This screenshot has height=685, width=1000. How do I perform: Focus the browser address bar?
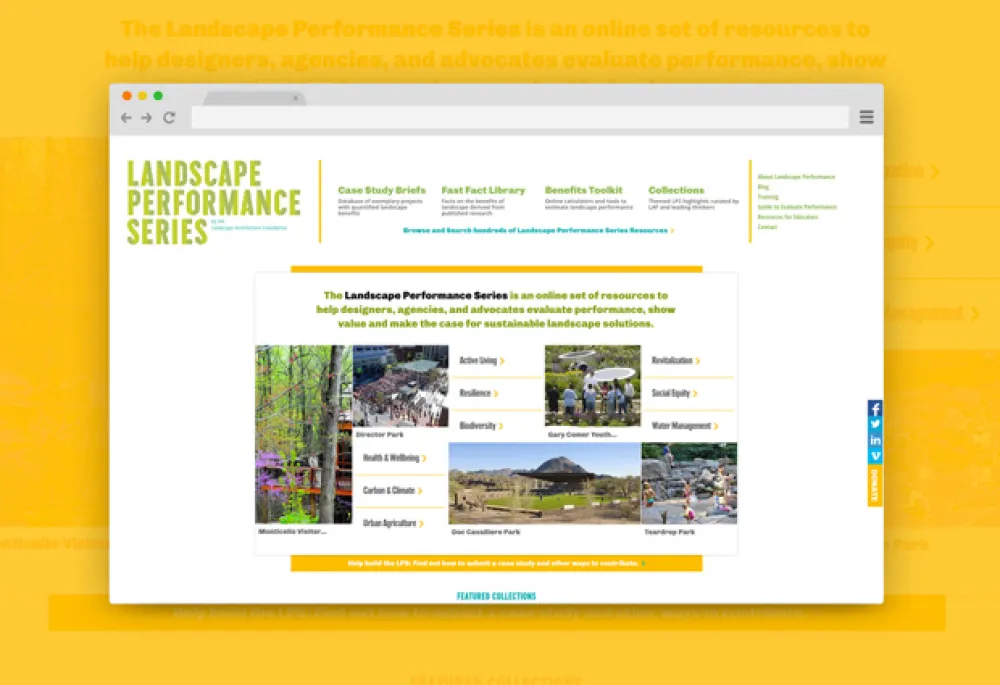(x=520, y=117)
